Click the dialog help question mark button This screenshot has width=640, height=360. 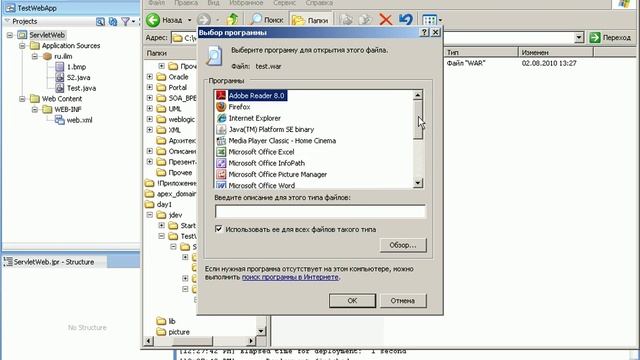[x=424, y=32]
